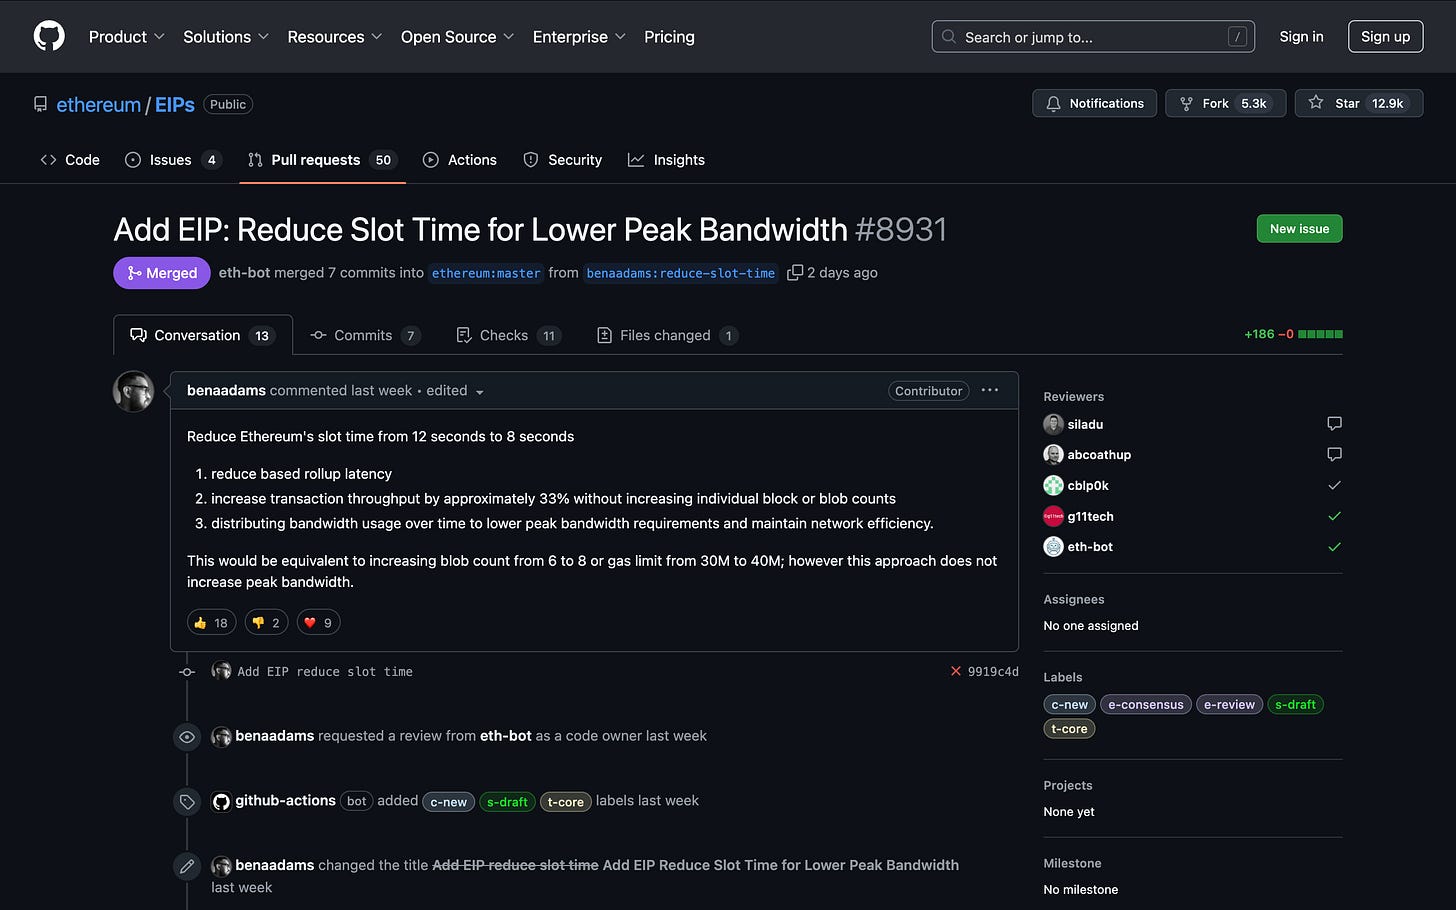The image size is (1456, 910).
Task: Click the failed status X icon
Action: click(956, 671)
